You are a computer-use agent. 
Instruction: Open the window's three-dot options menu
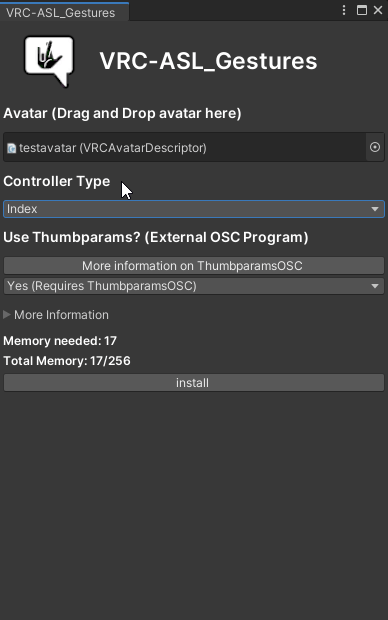click(x=344, y=10)
